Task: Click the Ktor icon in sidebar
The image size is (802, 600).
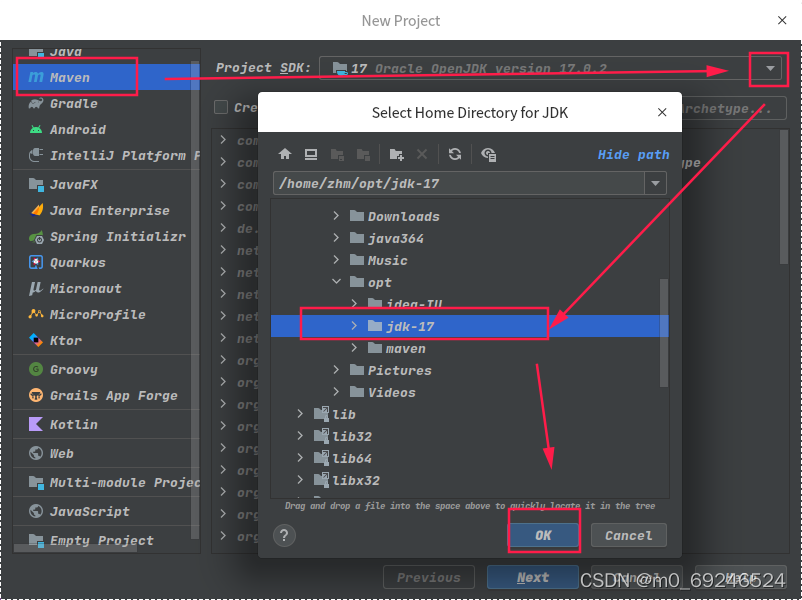Action: tap(36, 340)
